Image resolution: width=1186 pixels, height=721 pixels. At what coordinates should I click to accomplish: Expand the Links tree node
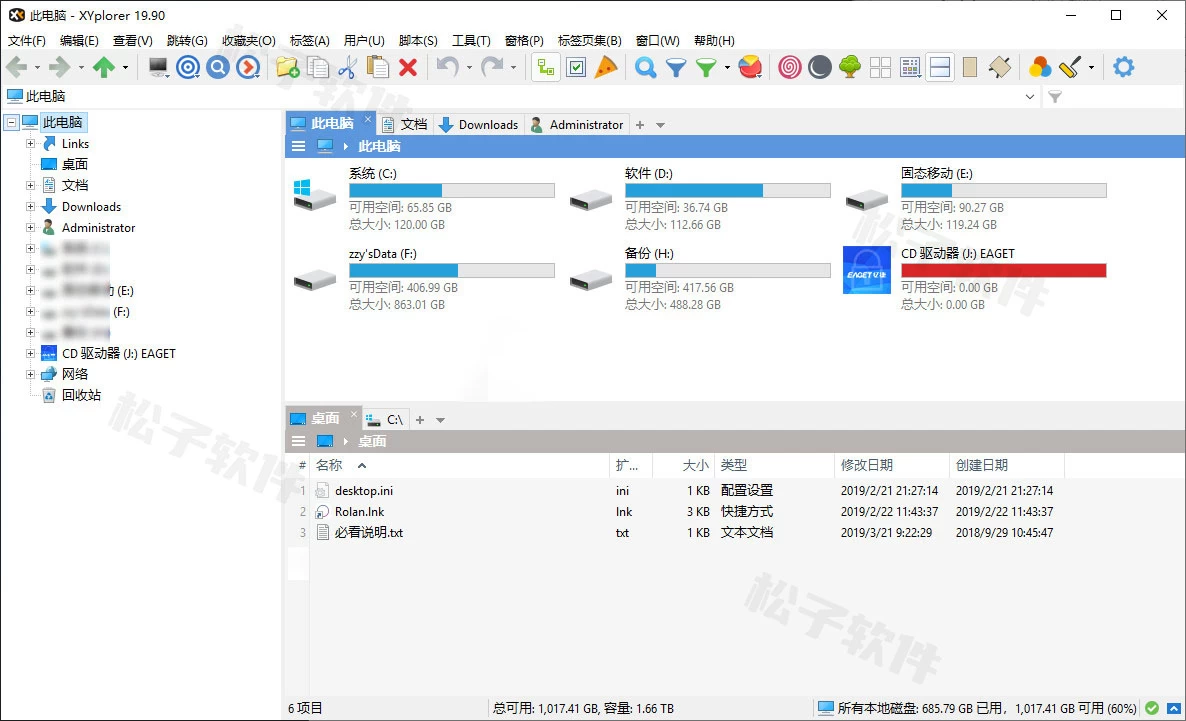(x=30, y=143)
